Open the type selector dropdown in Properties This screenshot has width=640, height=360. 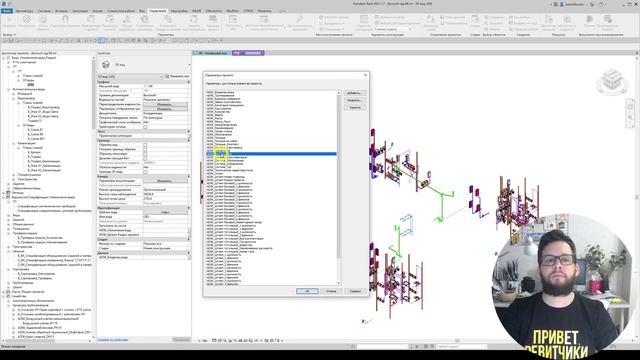pos(189,65)
